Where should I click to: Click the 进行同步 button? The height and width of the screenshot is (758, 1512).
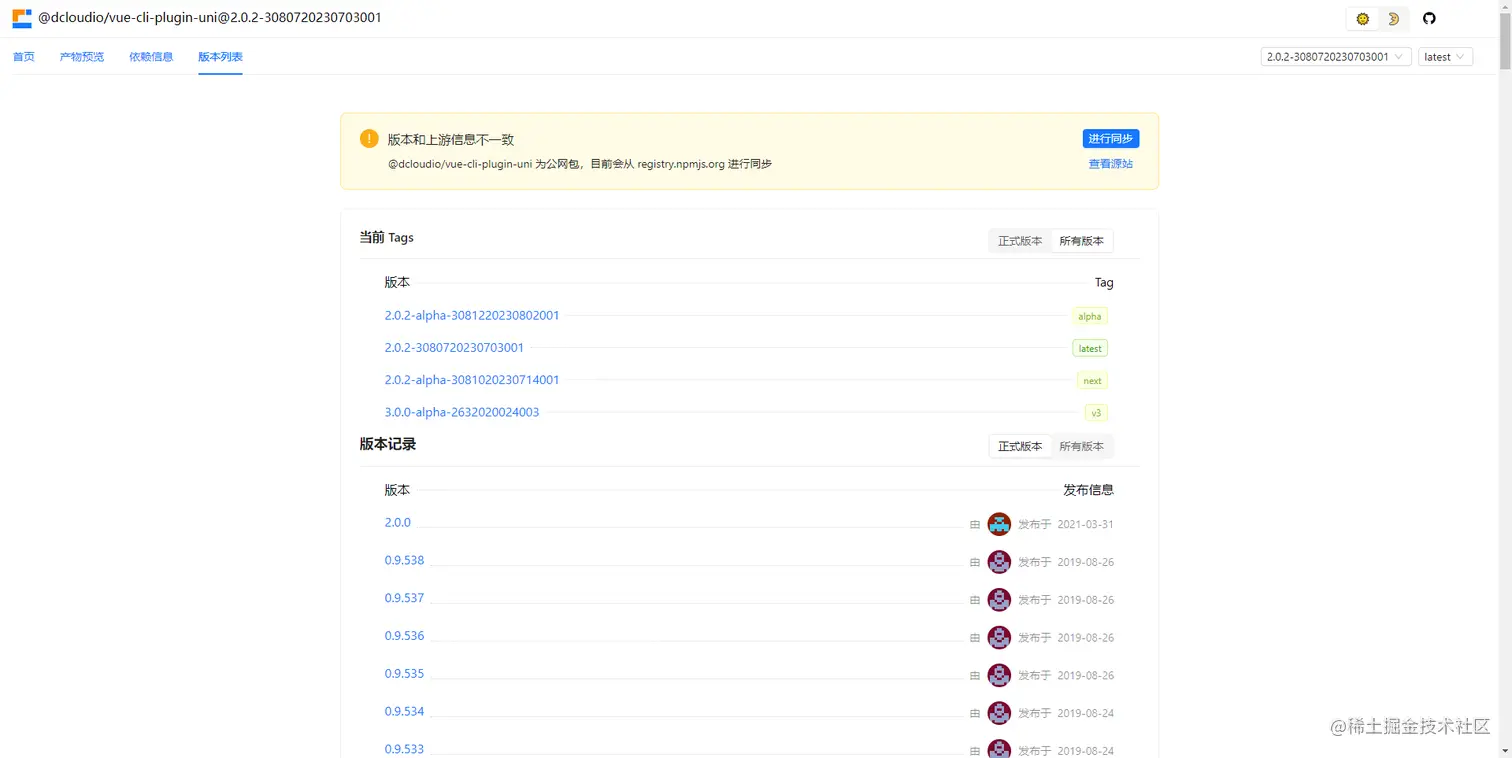coord(1110,139)
